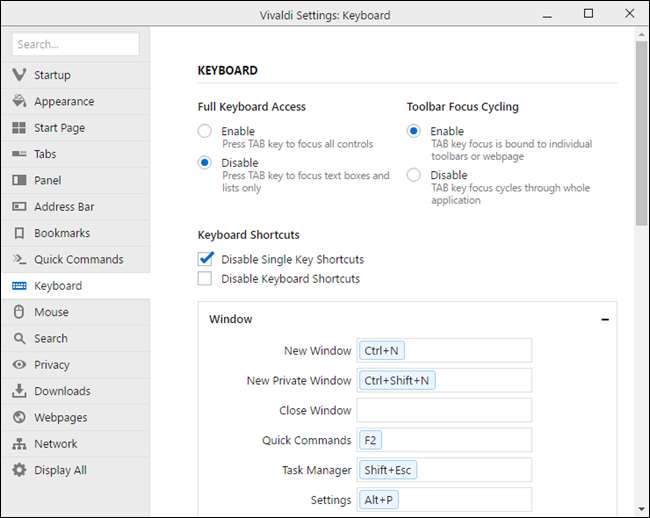Viewport: 650px width, 518px height.
Task: Click the Startup icon in sidebar
Action: pyautogui.click(x=19, y=75)
